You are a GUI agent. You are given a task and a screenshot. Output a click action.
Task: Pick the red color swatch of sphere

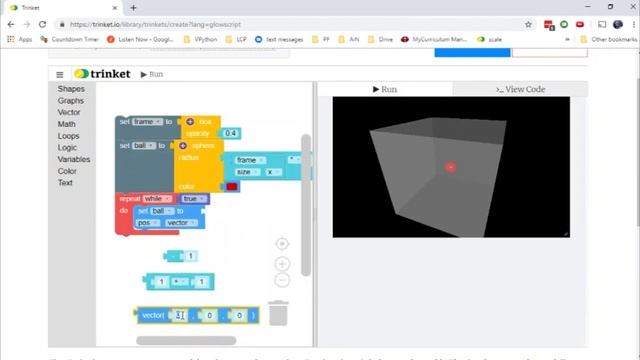pos(232,187)
